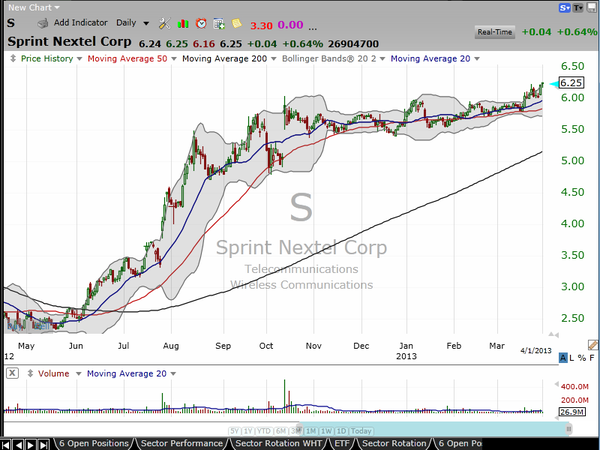Image resolution: width=600 pixels, height=450 pixels.
Task: Click the magenta 0.00 value in toolbar
Action: click(290, 25)
